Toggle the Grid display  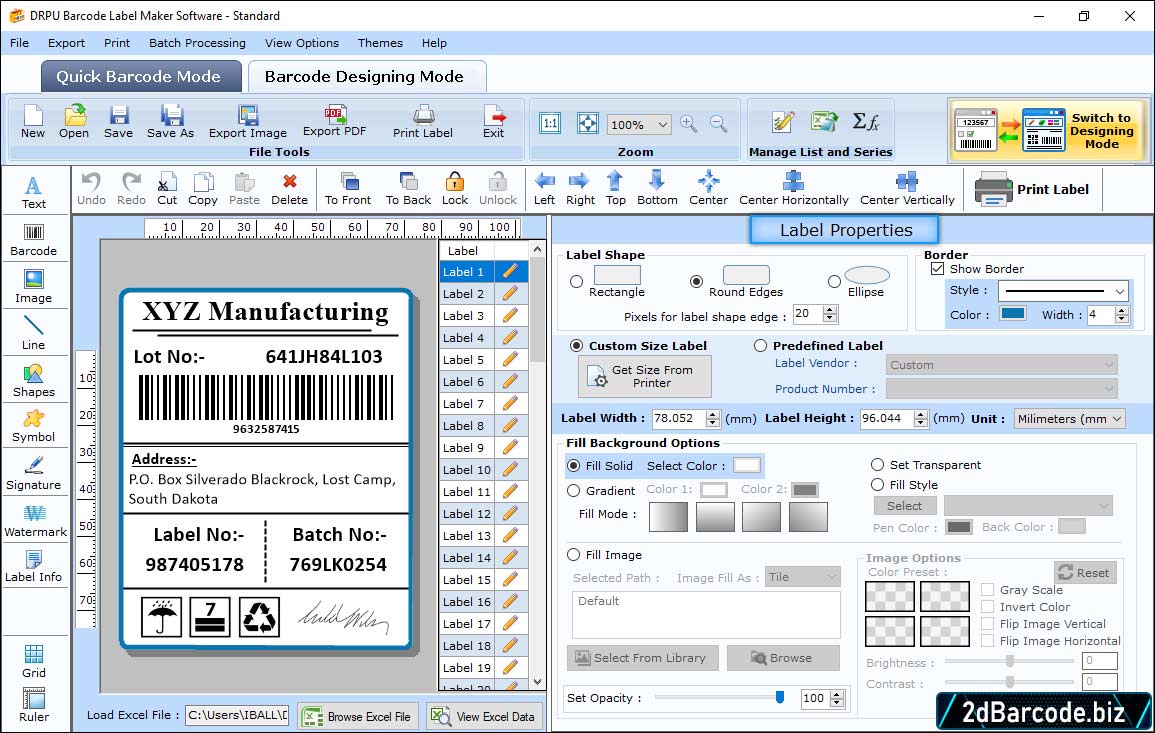point(33,661)
